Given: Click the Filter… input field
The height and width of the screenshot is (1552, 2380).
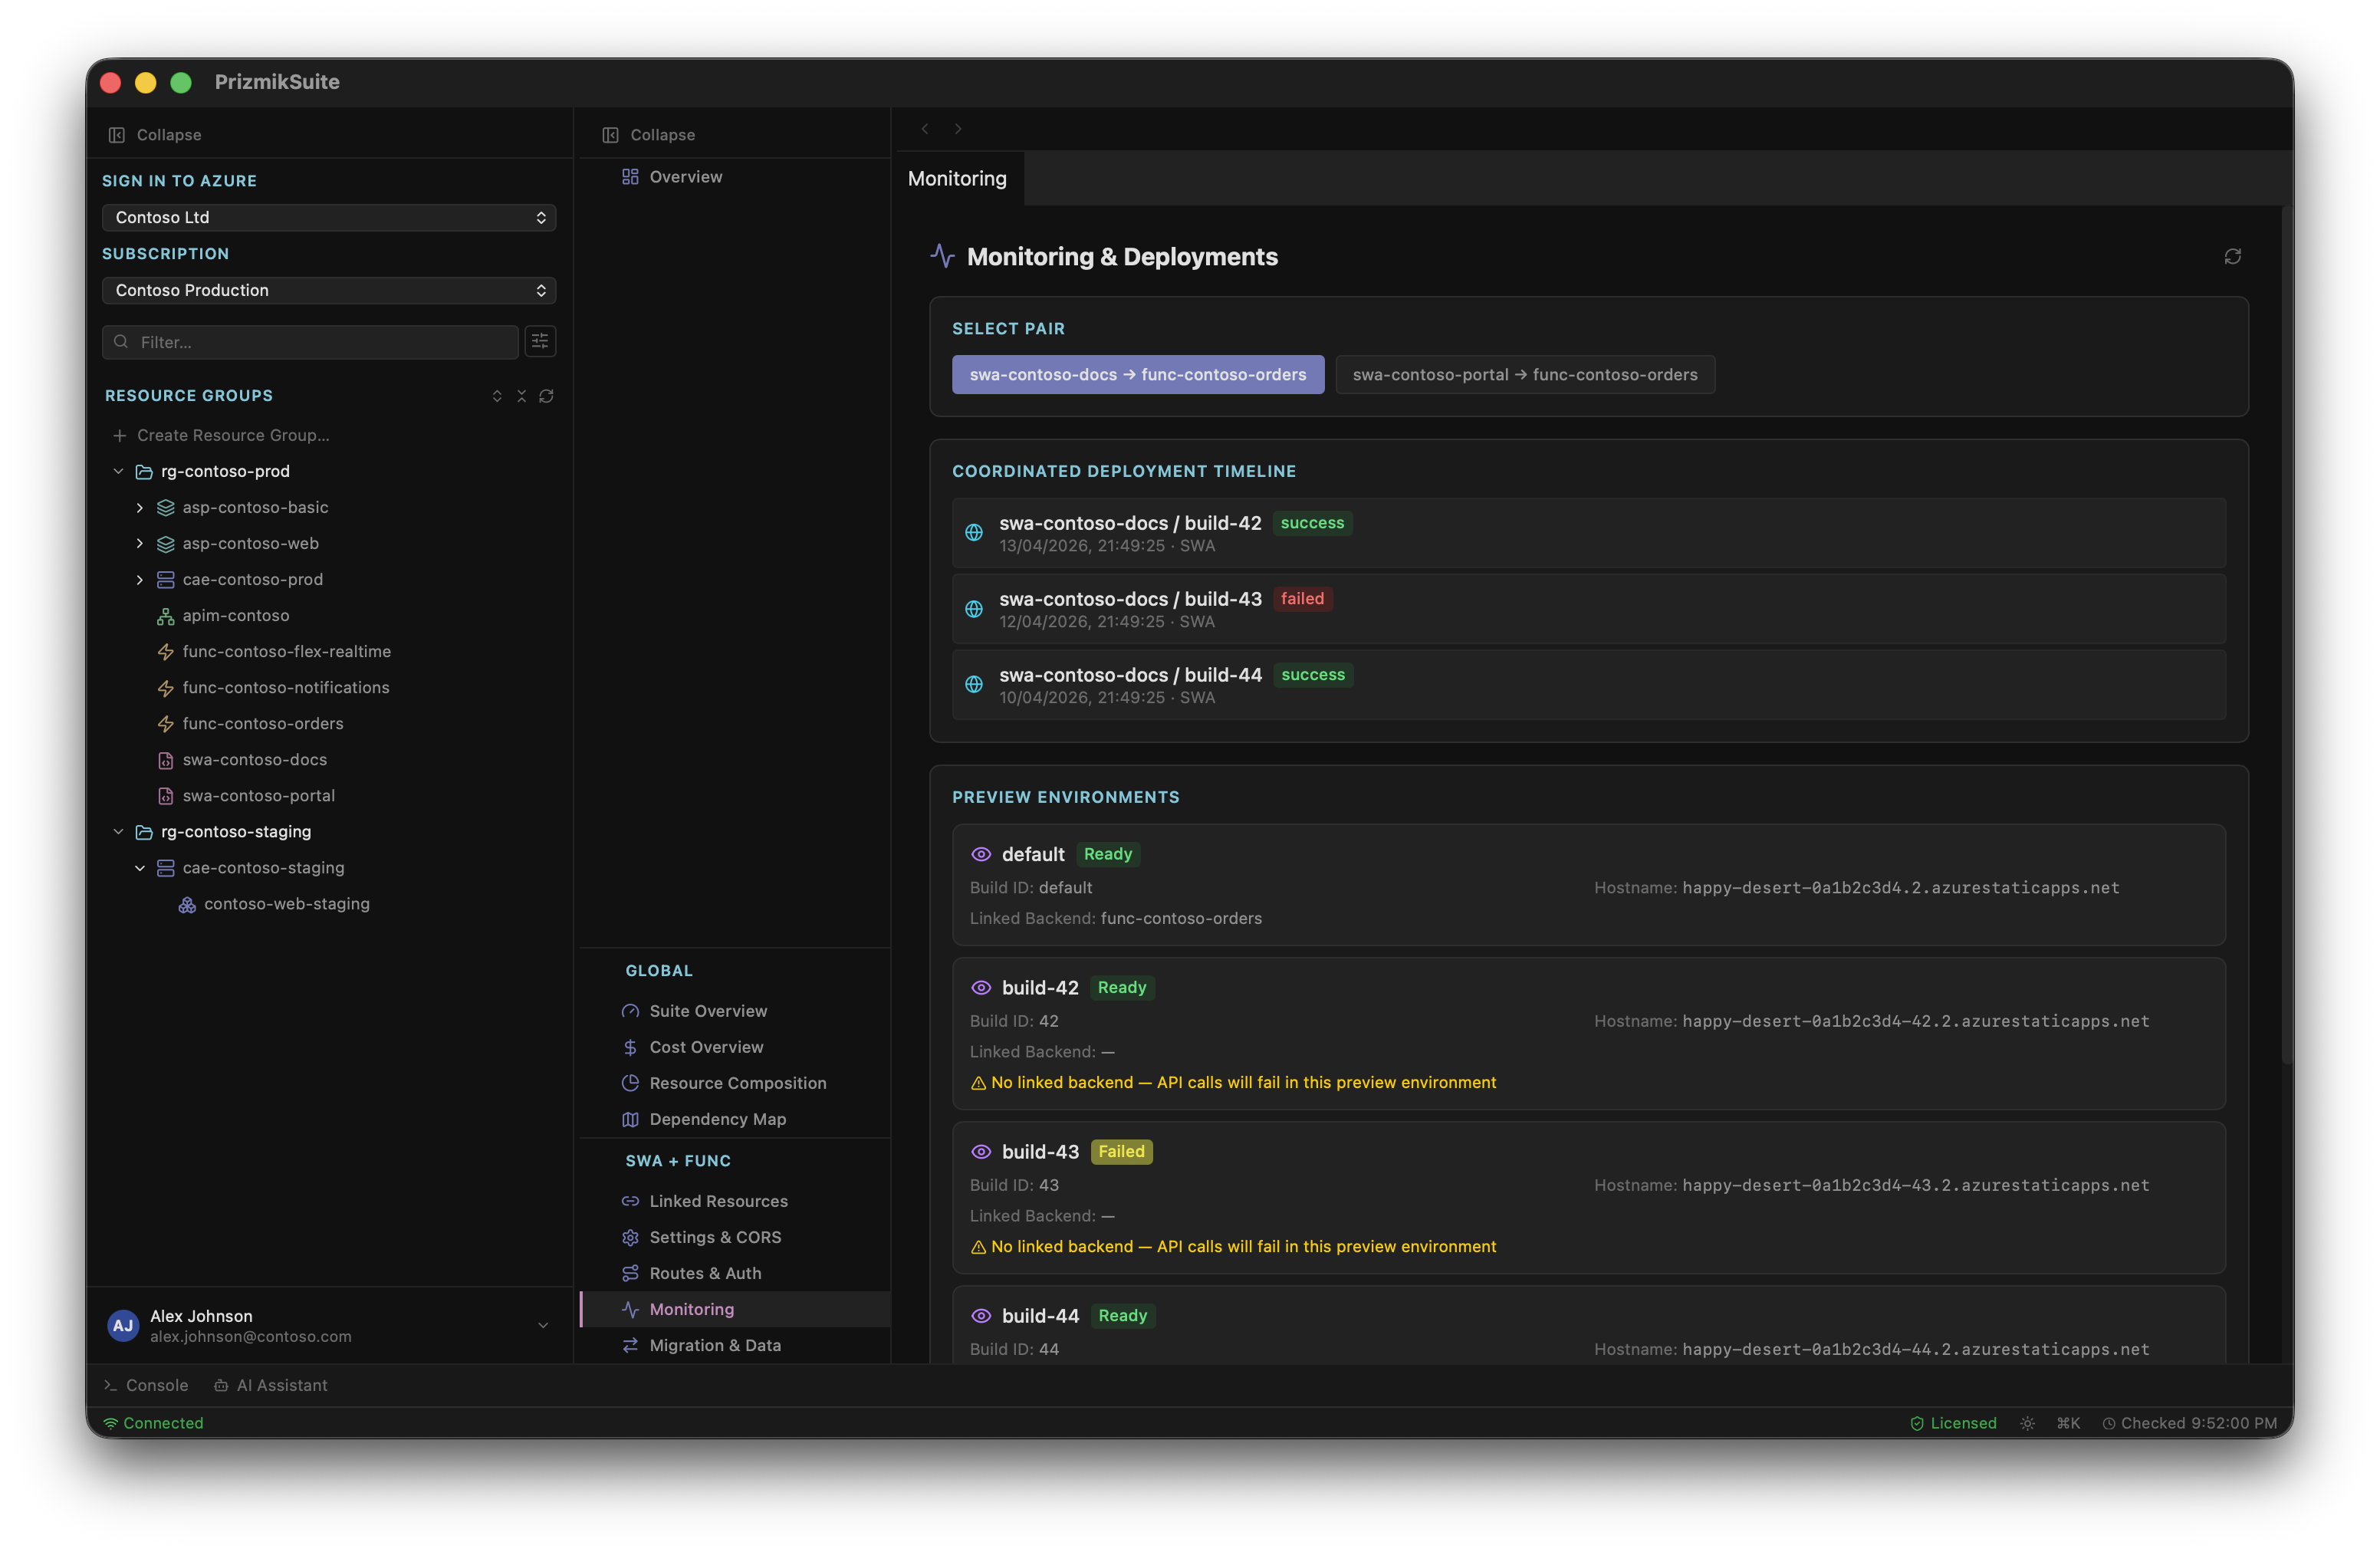Looking at the screenshot, I should tap(310, 342).
